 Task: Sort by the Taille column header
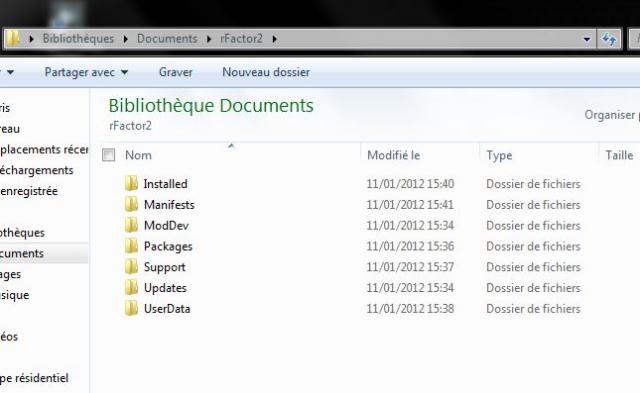(x=619, y=155)
